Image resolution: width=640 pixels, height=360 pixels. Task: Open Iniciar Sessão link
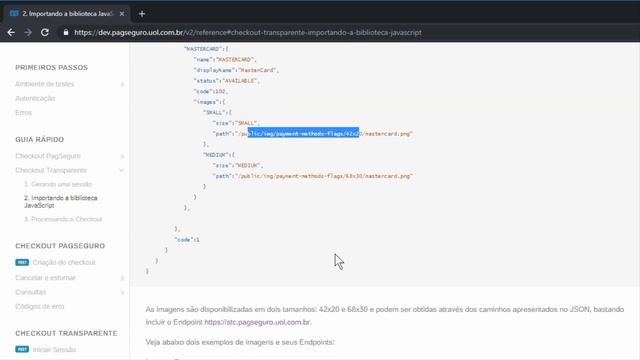pyautogui.click(x=54, y=350)
